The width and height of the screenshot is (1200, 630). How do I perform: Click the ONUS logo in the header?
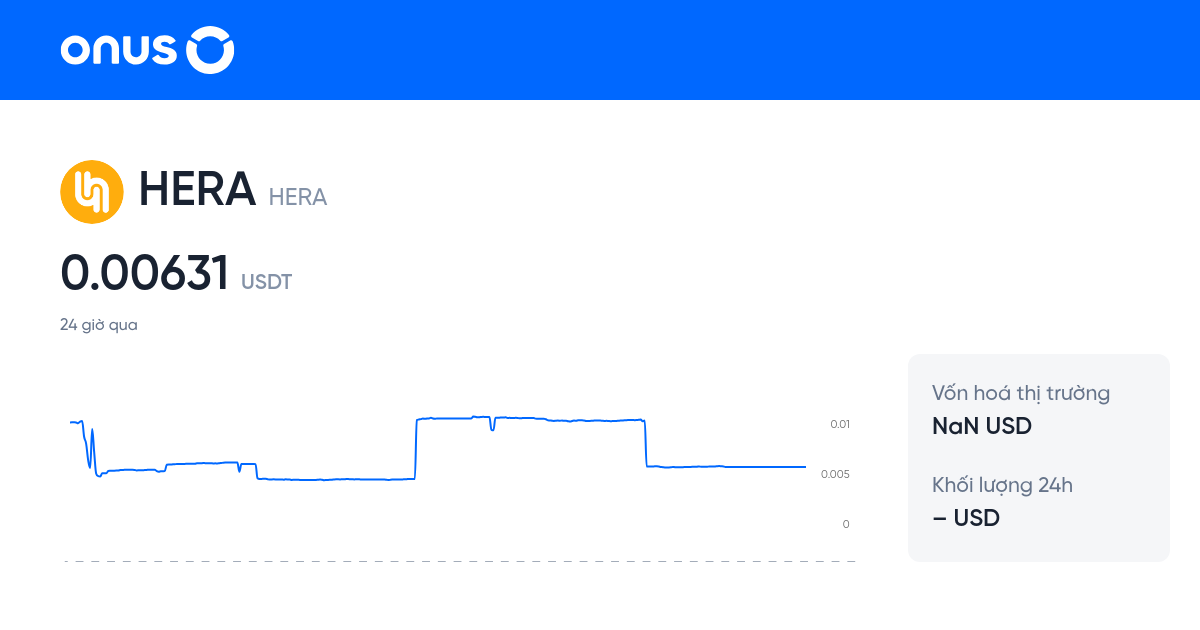[146, 50]
